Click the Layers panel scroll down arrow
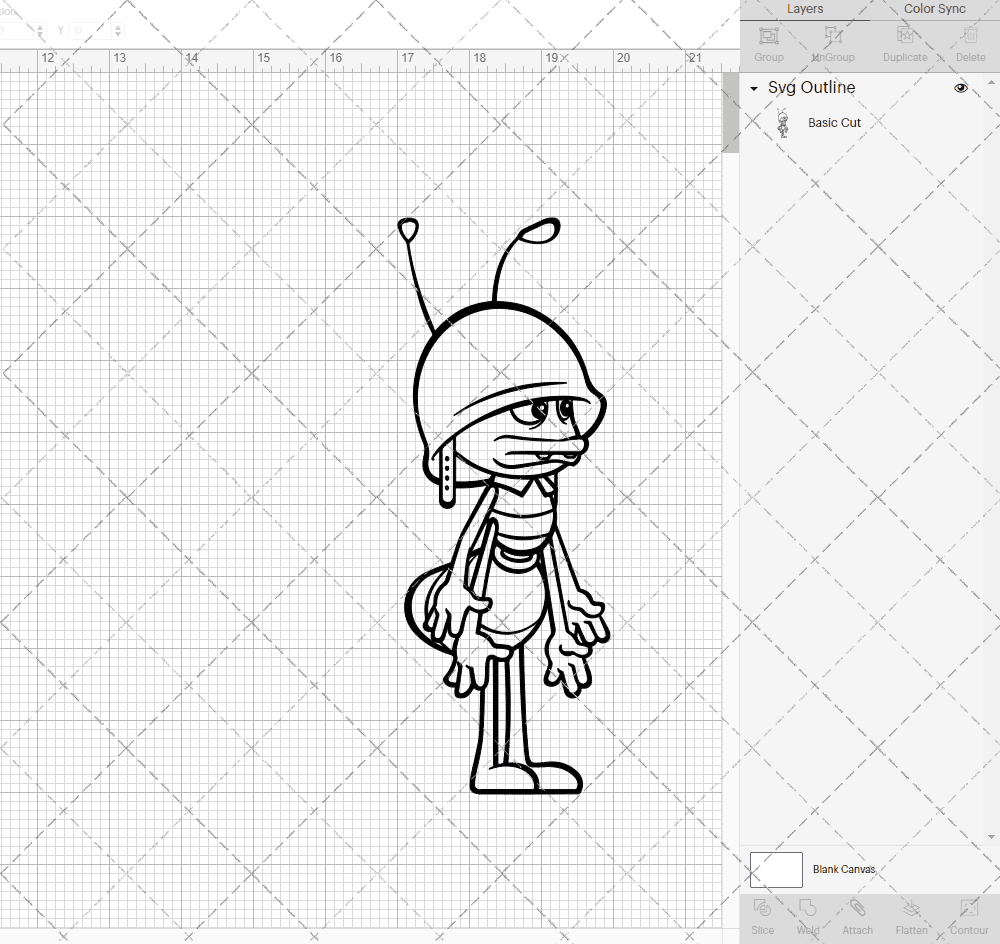This screenshot has width=1000, height=944. pyautogui.click(x=990, y=837)
